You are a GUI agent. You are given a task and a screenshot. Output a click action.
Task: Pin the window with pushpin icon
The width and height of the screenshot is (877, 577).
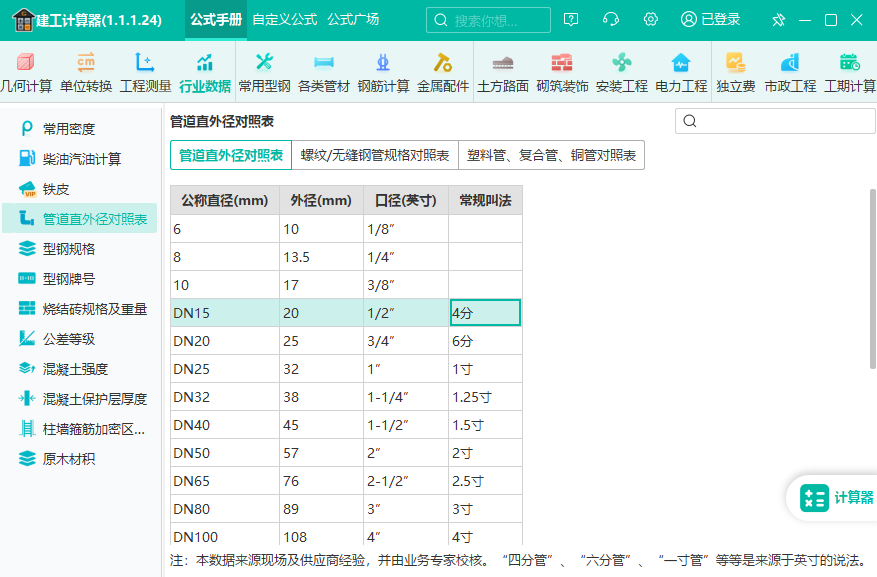(779, 21)
